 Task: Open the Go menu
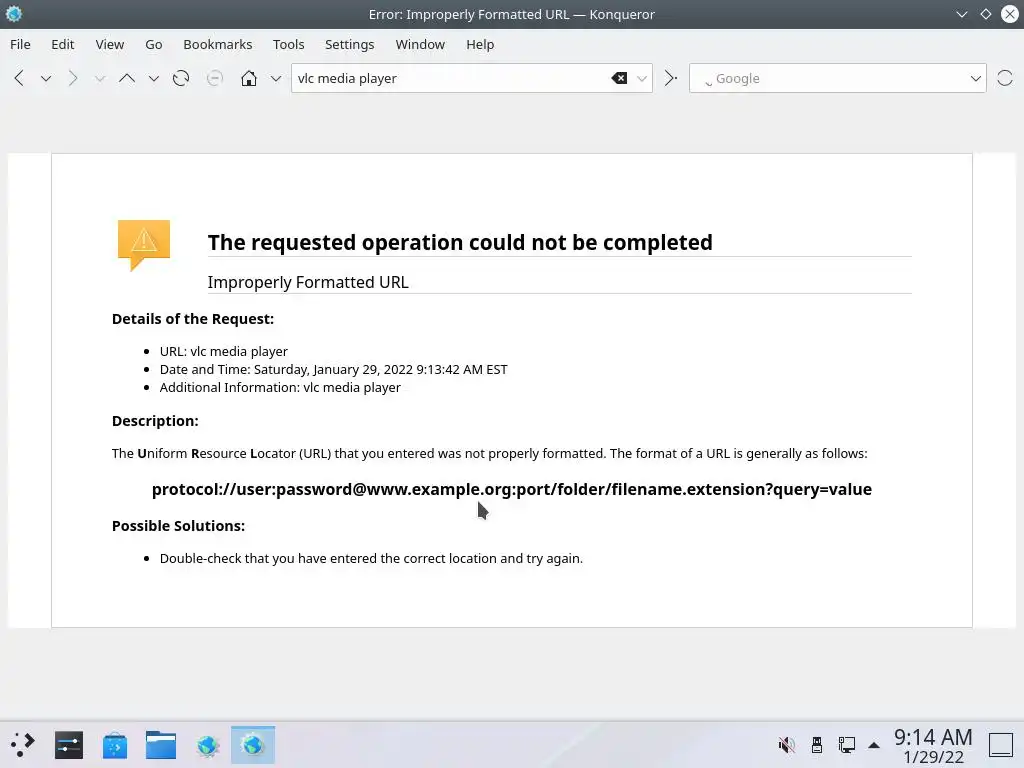point(153,44)
